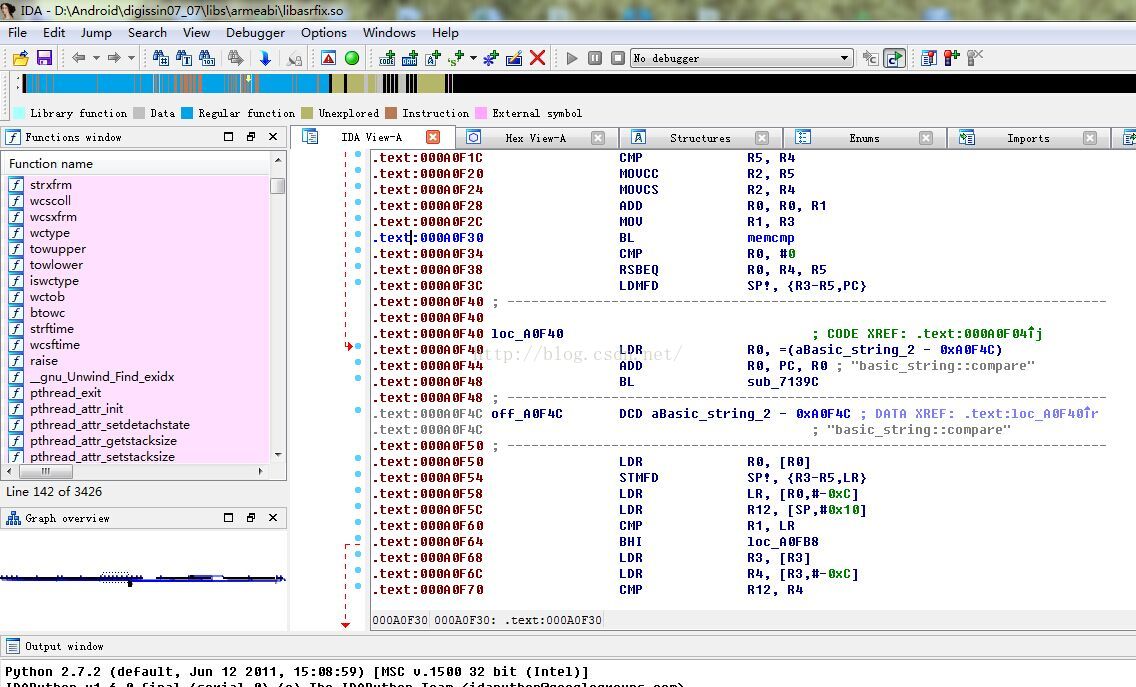
Task: Click the blue down arrow jump icon
Action: click(265, 58)
